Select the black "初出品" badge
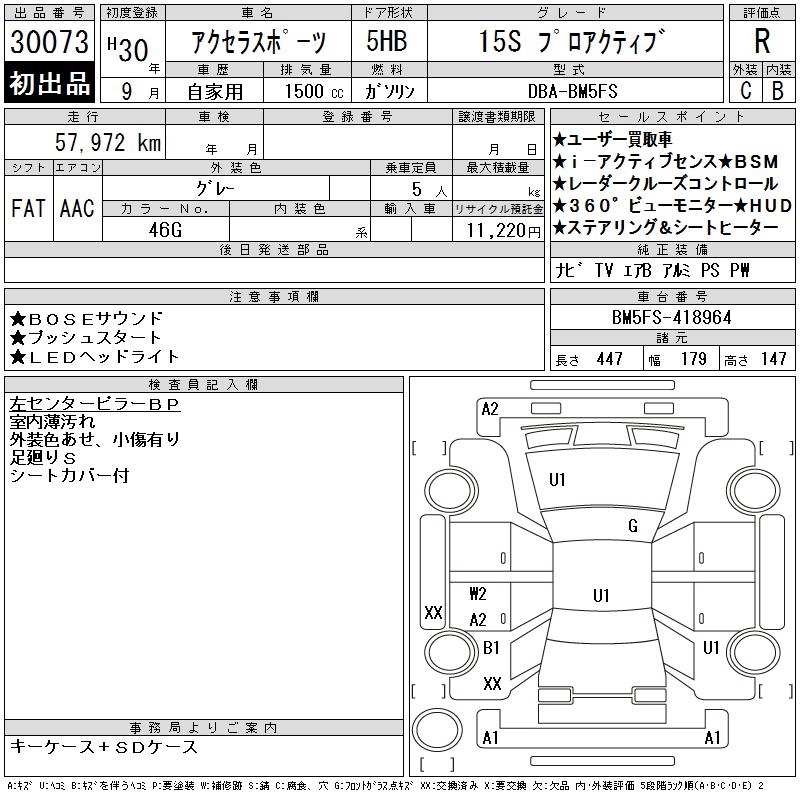Viewport: 800px width, 800px height. tap(49, 82)
